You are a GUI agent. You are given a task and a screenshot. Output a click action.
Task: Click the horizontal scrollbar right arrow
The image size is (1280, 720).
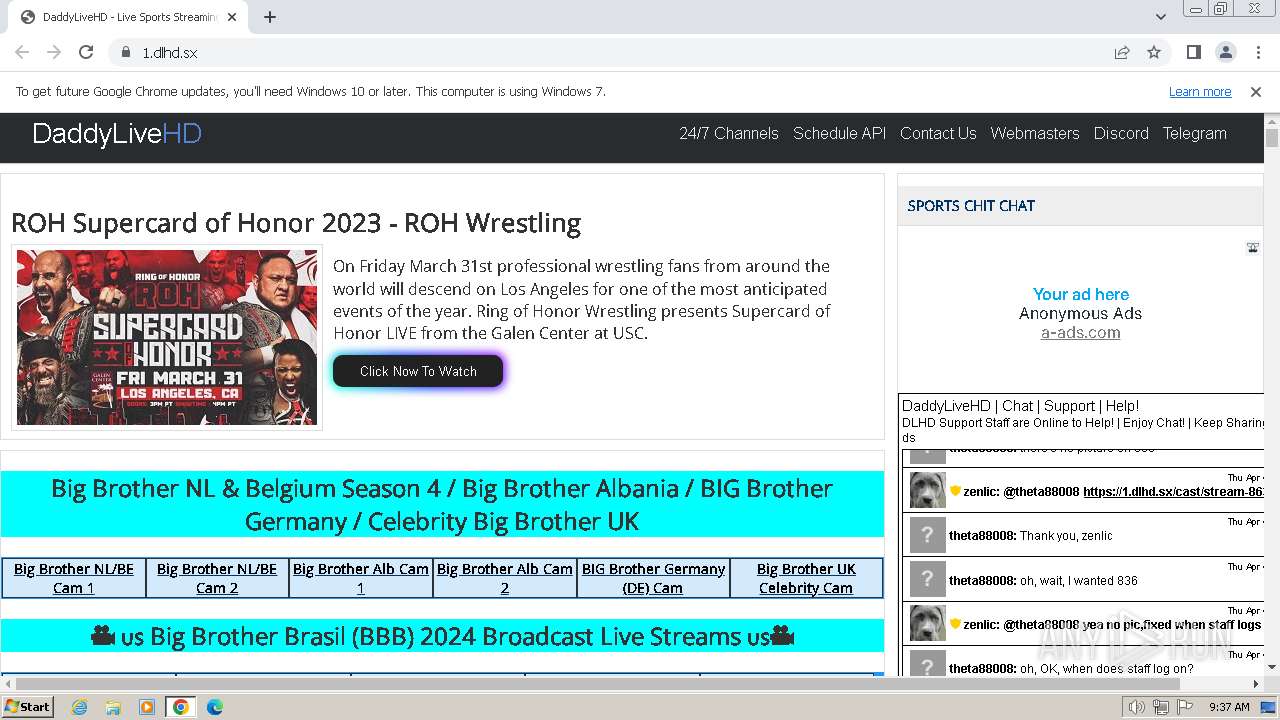coord(1256,684)
